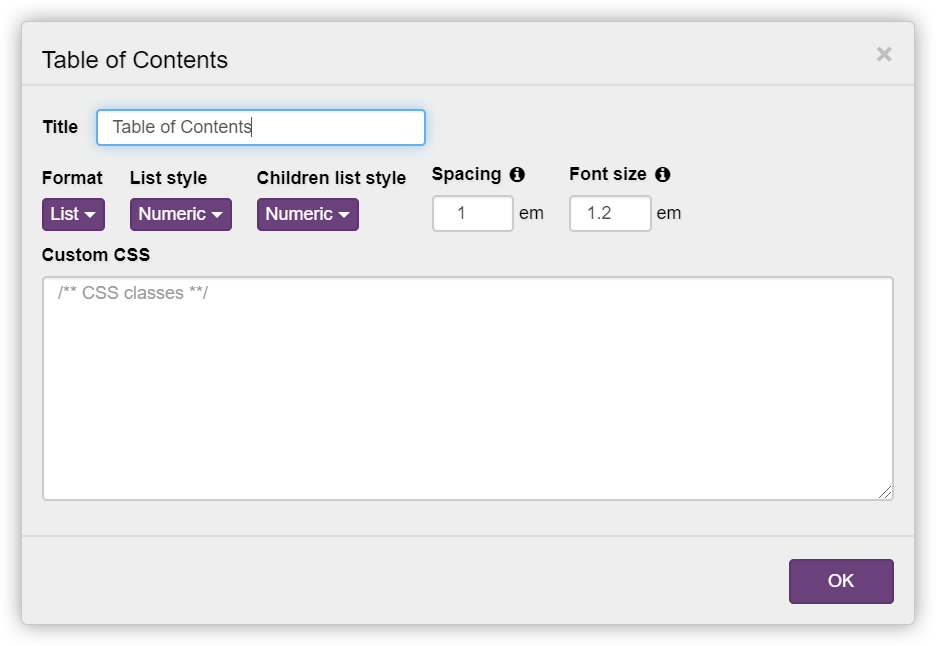Click the Format label text
Image resolution: width=936 pixels, height=646 pixels.
72,178
